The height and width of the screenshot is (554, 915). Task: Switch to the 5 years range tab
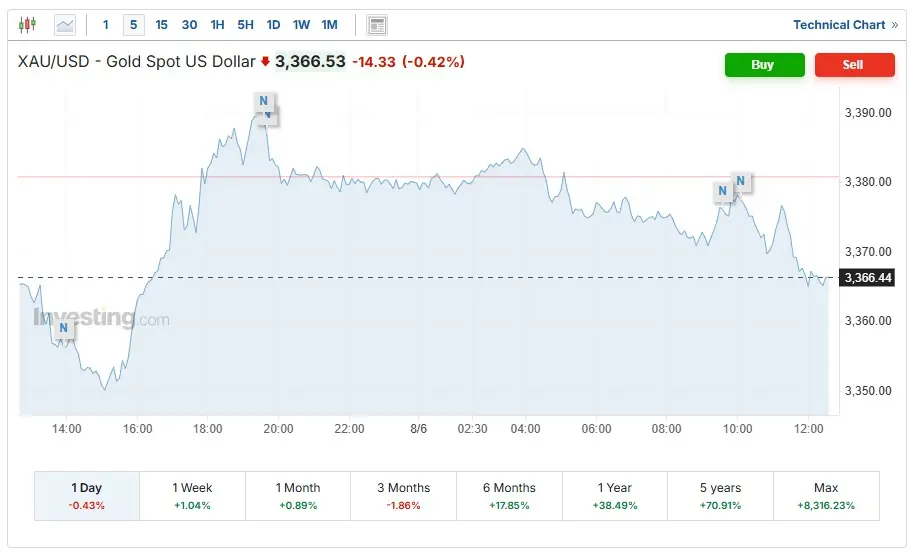coord(720,496)
